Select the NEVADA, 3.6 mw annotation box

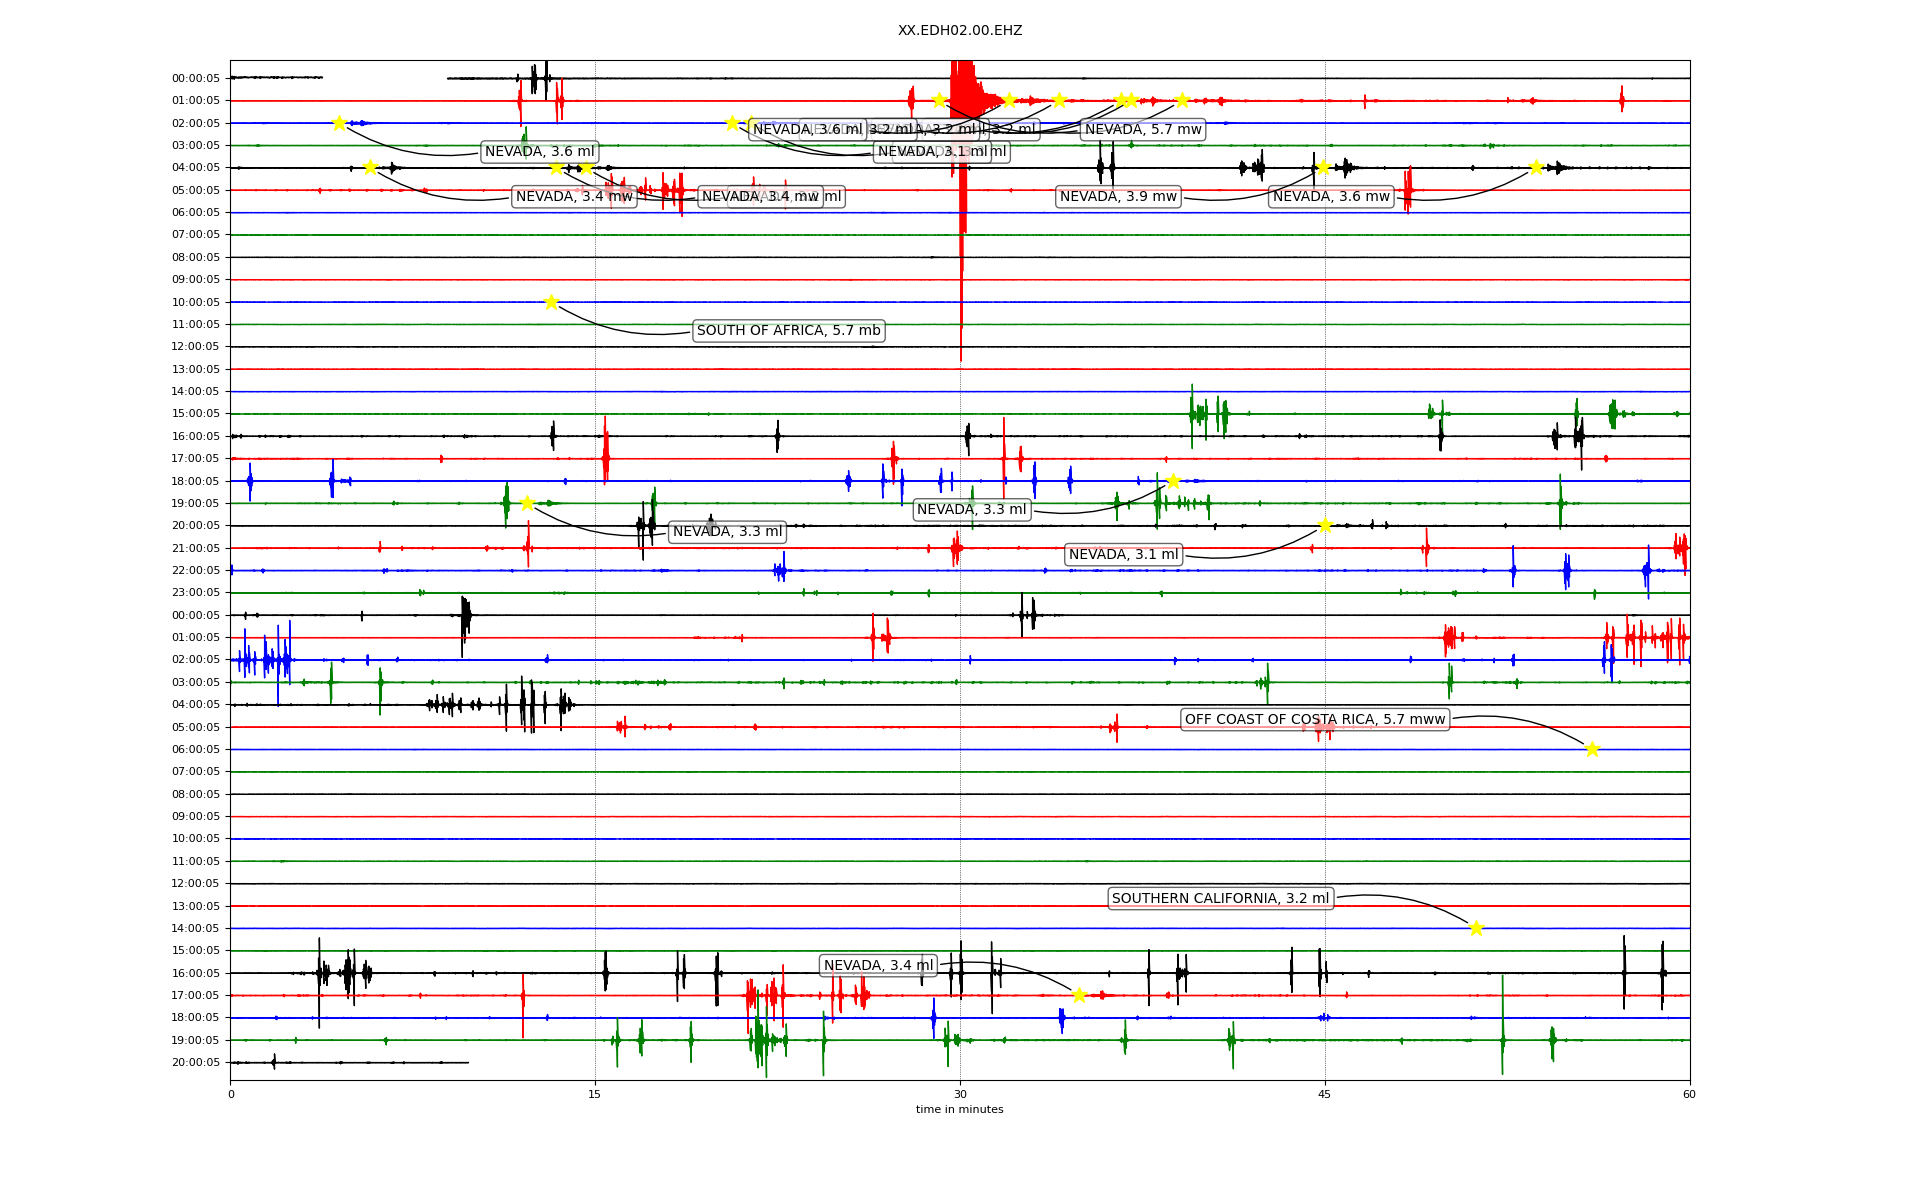1331,197
